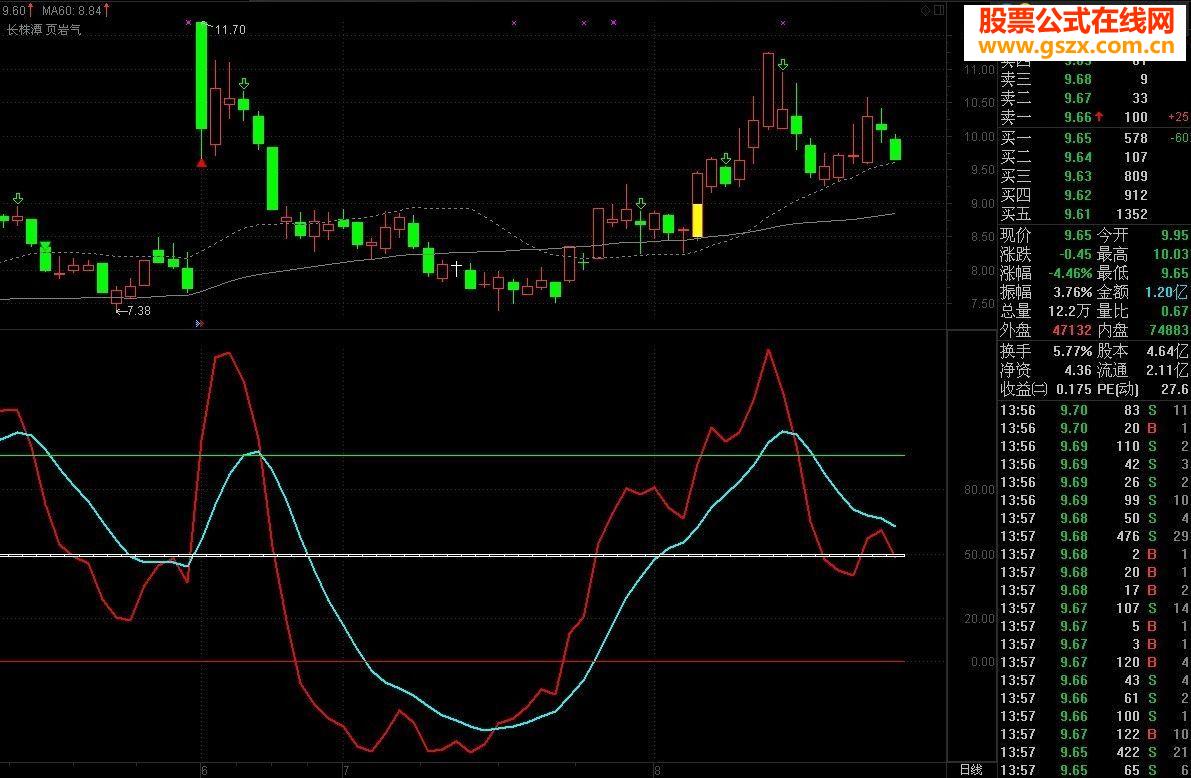
Task: Select the 13:56 tick with volume 110
Action: 1094,446
